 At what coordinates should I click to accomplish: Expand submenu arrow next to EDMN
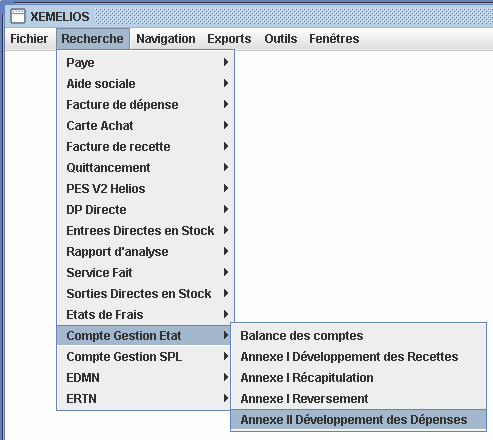click(226, 377)
